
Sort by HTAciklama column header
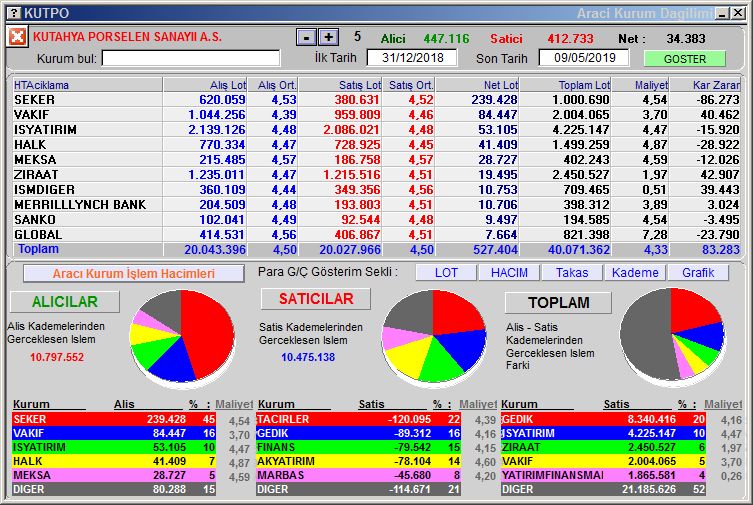tap(88, 85)
